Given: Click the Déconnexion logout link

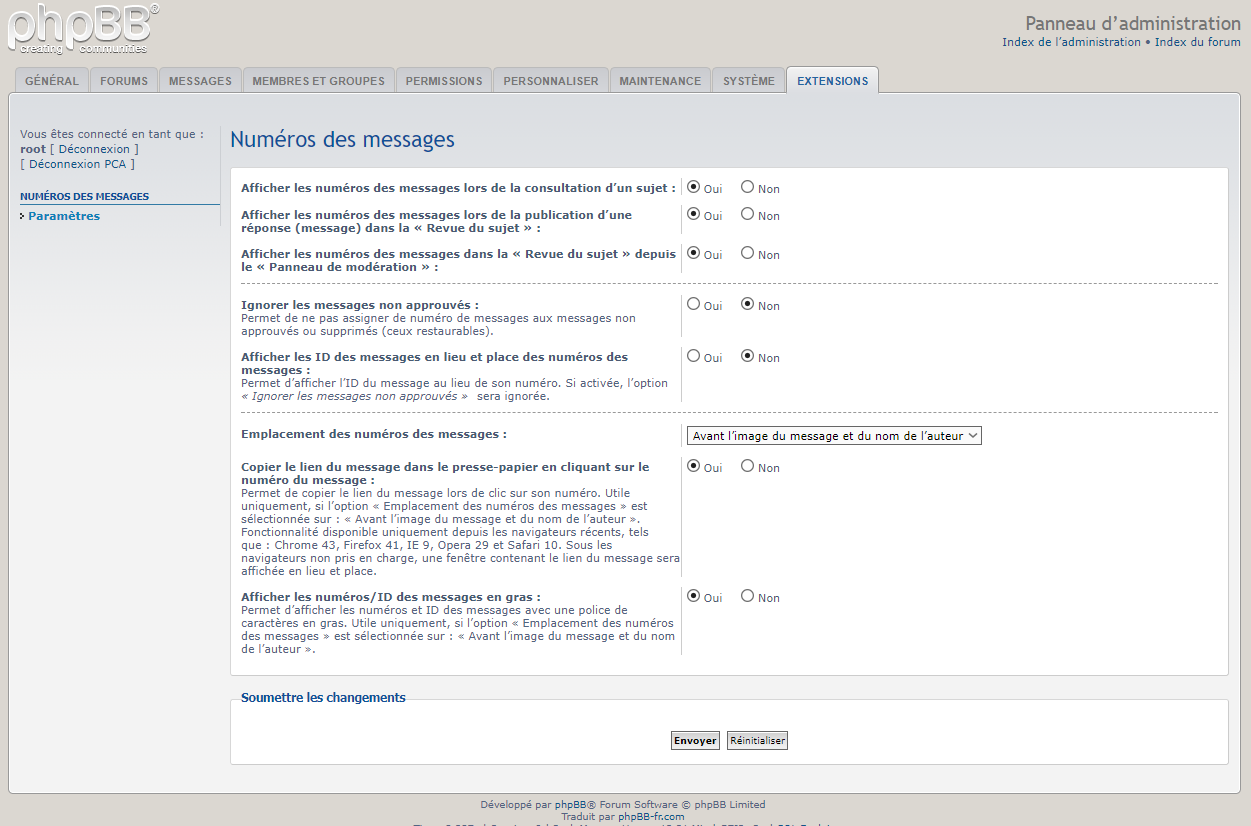Looking at the screenshot, I should coord(94,149).
